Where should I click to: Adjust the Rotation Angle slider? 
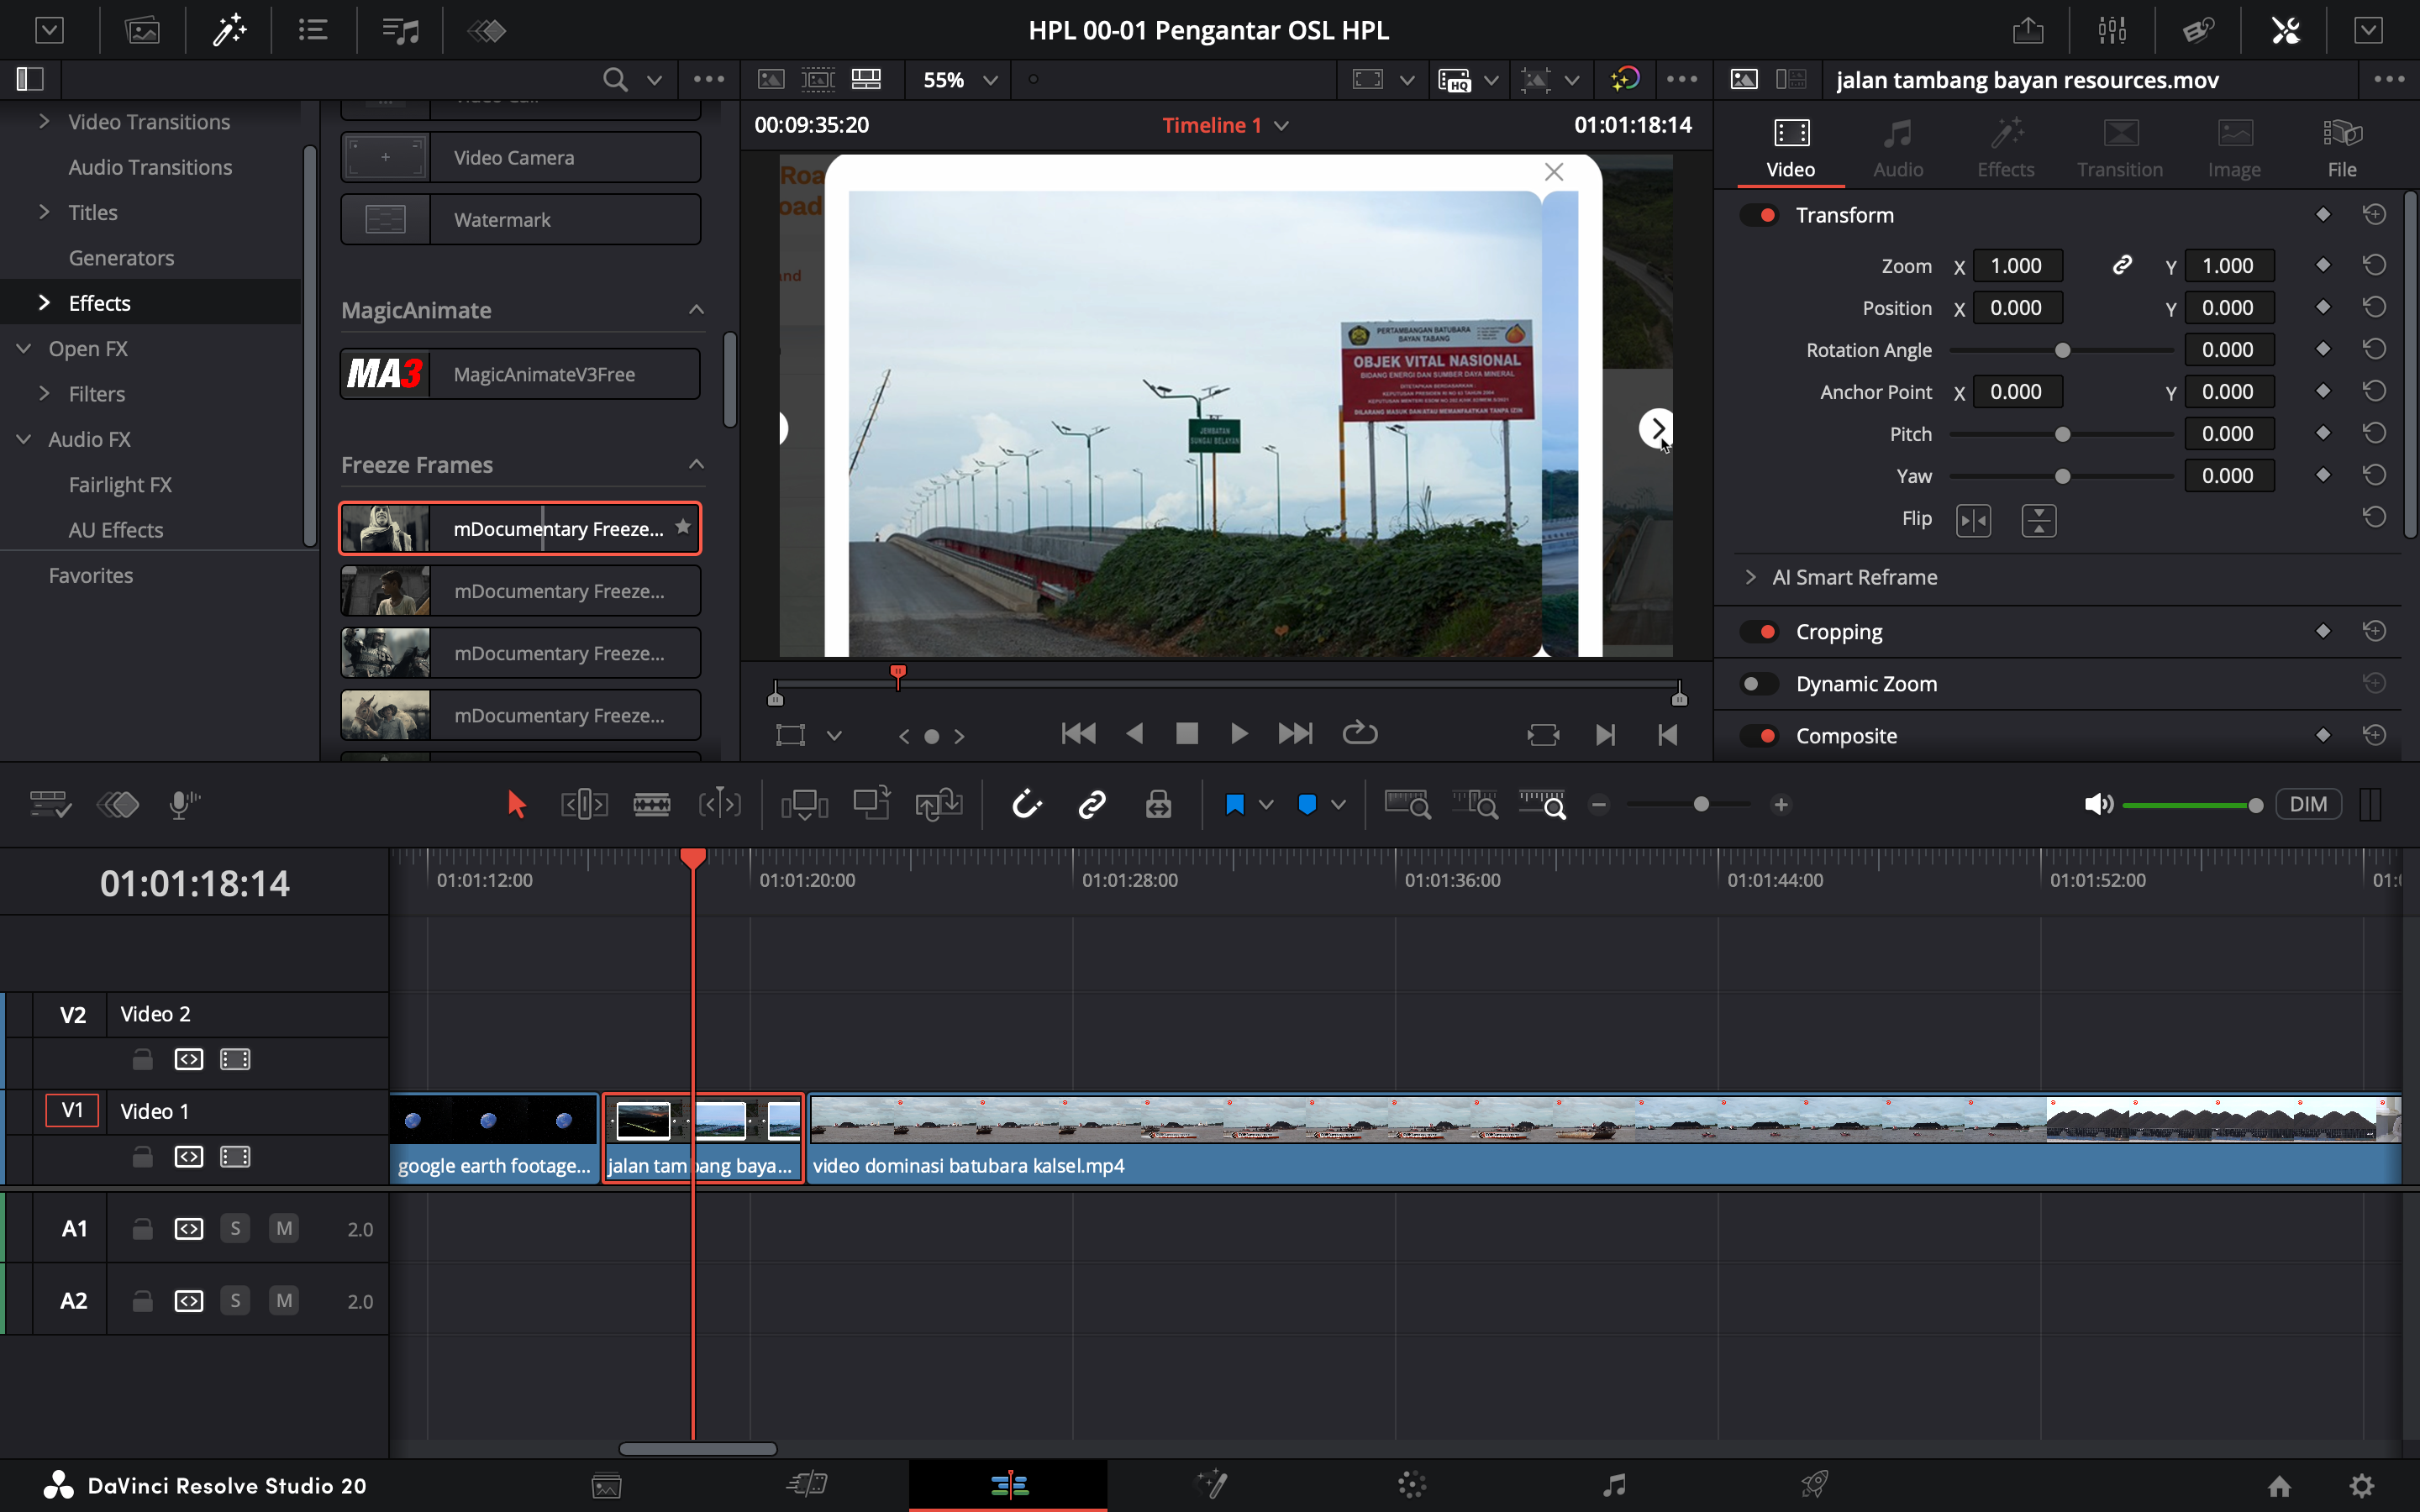[x=2061, y=350]
